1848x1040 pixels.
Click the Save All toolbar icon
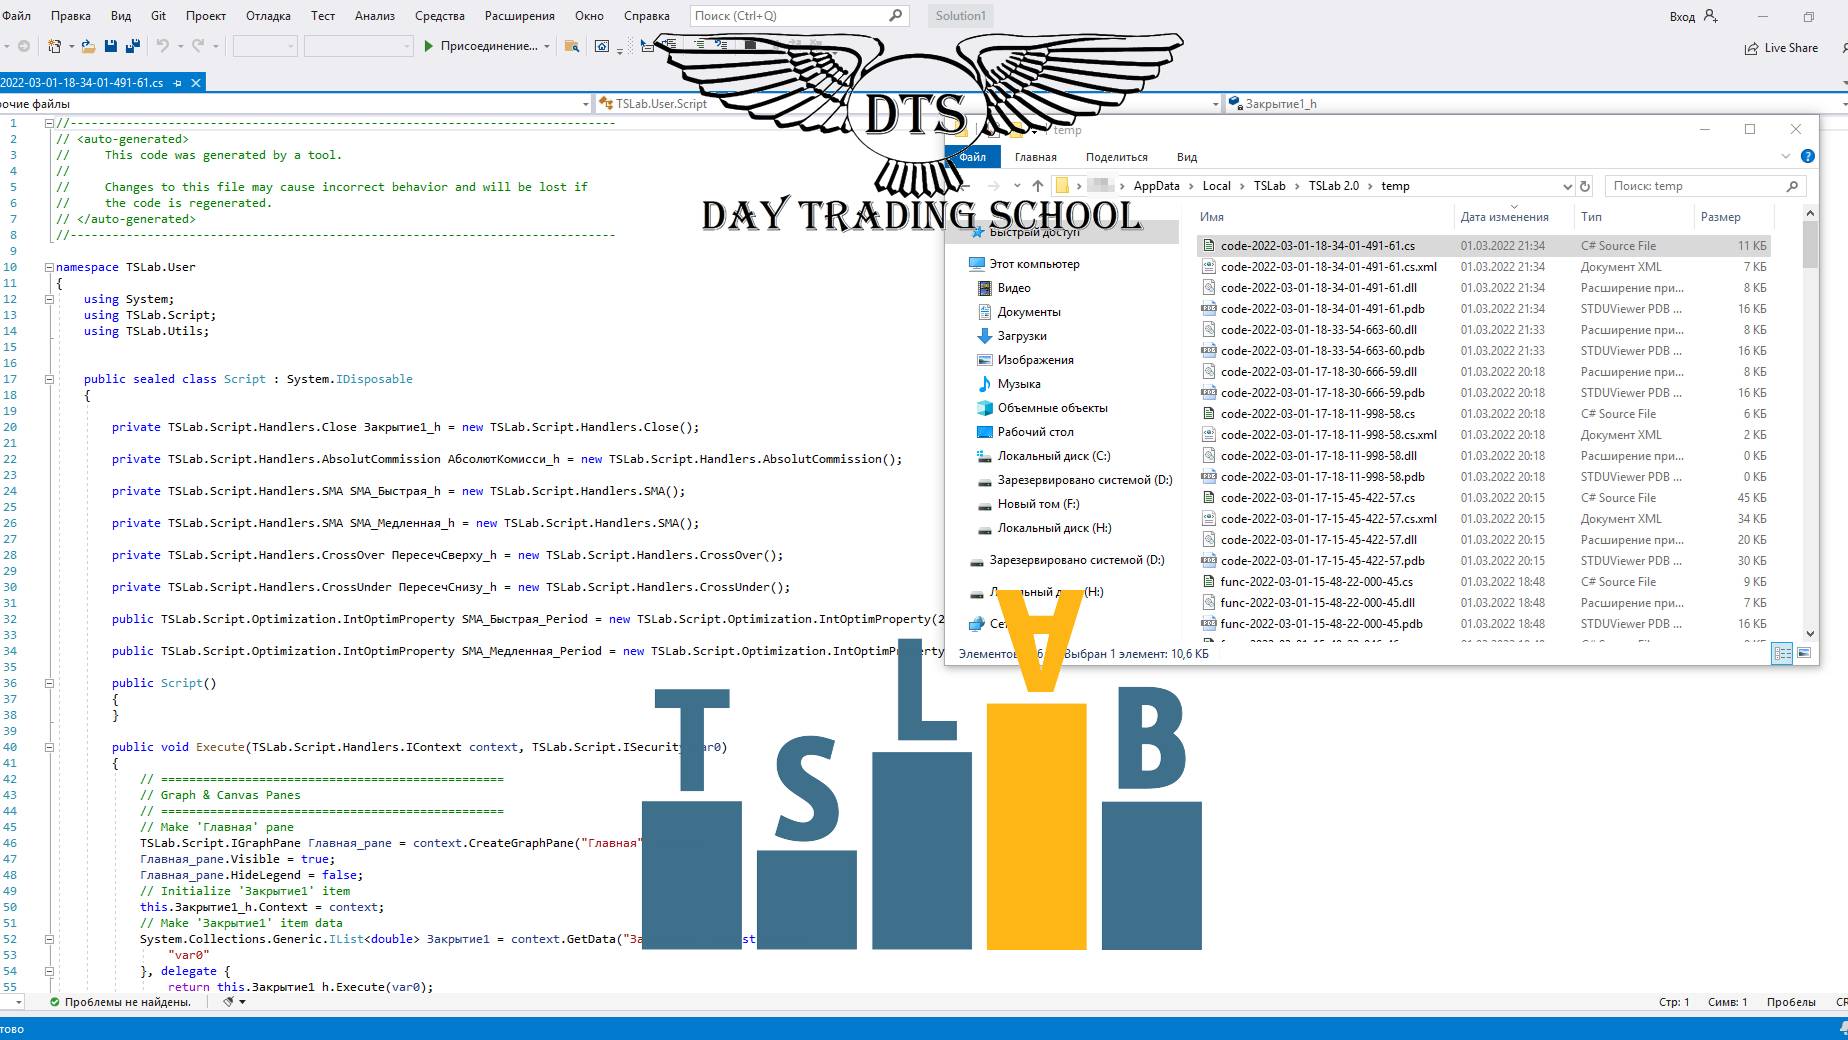point(131,46)
